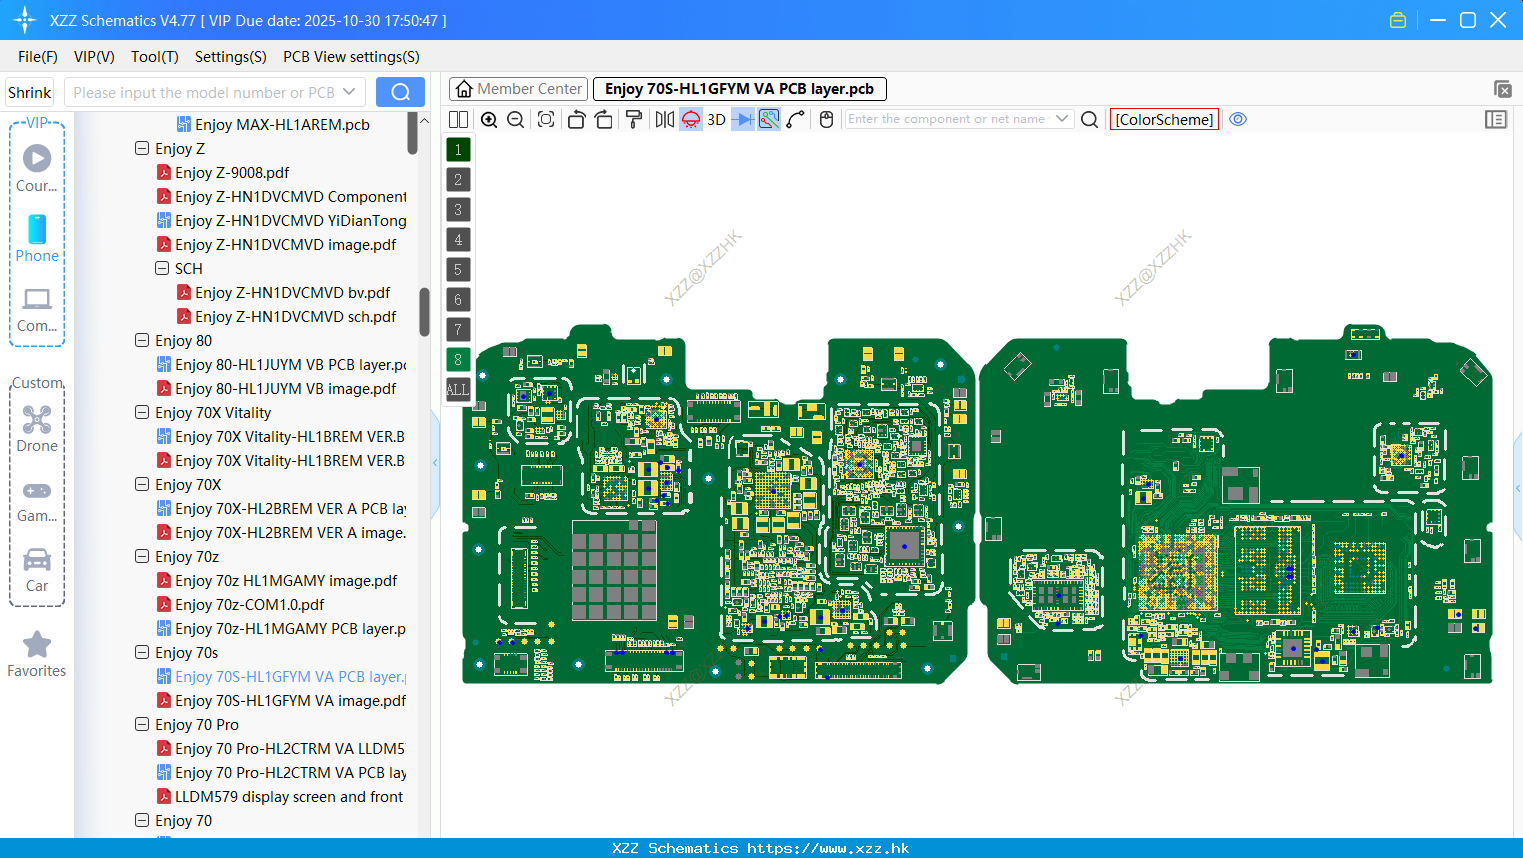Open the File(F) menu

(x=38, y=57)
